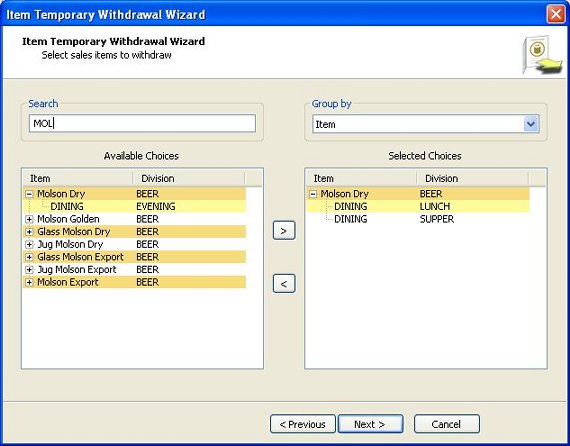
Task: Cancel the withdrawal wizard
Action: click(447, 424)
